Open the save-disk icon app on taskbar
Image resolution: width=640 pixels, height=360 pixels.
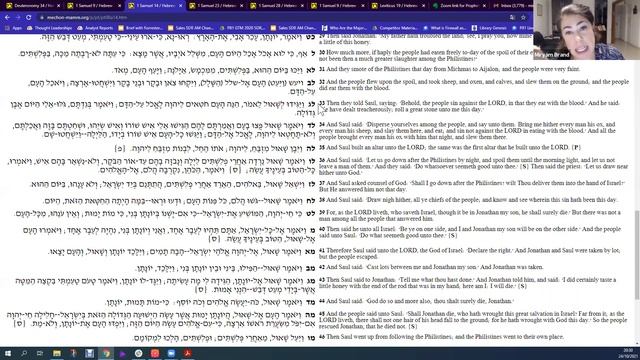[x=89, y=353]
